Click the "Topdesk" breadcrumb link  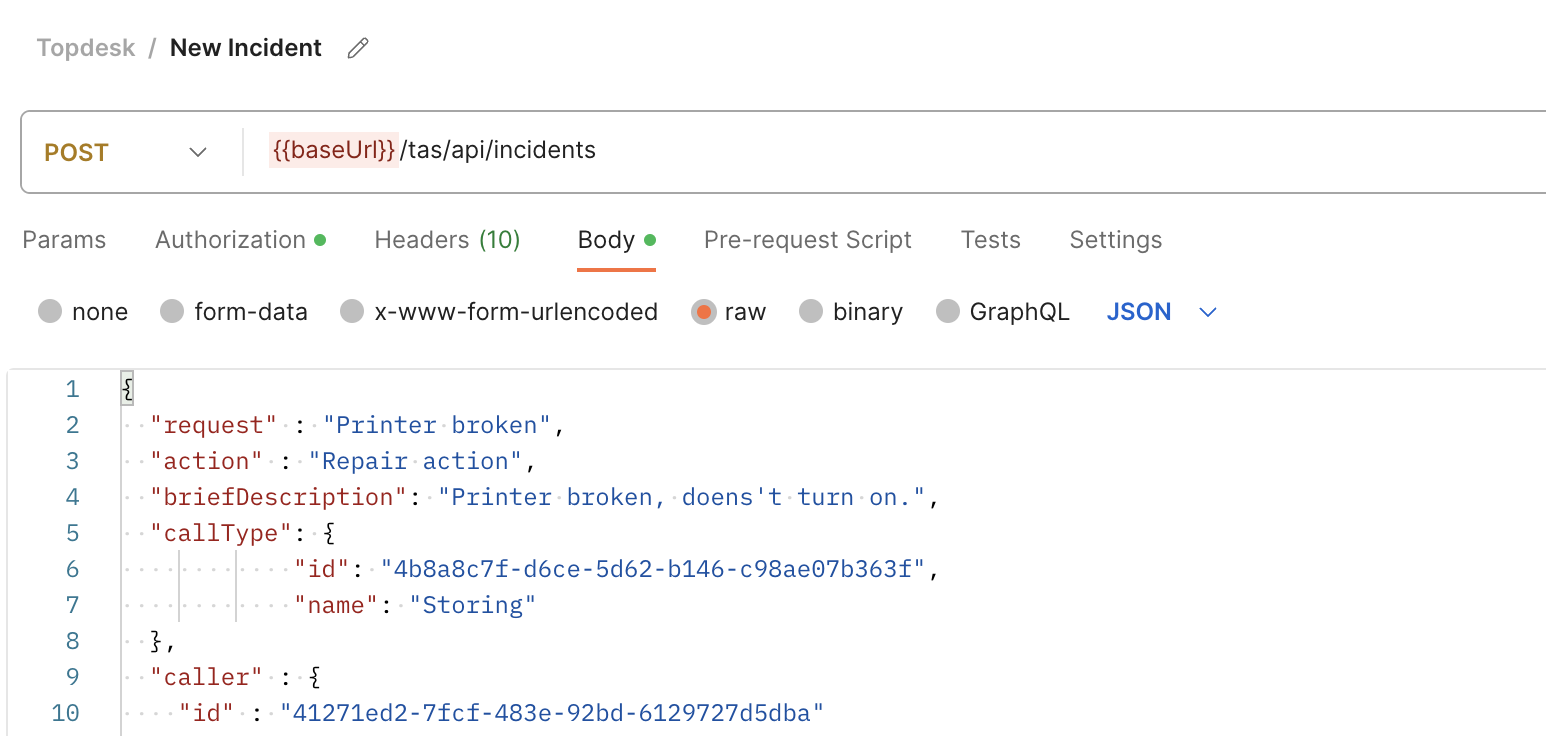tap(85, 47)
